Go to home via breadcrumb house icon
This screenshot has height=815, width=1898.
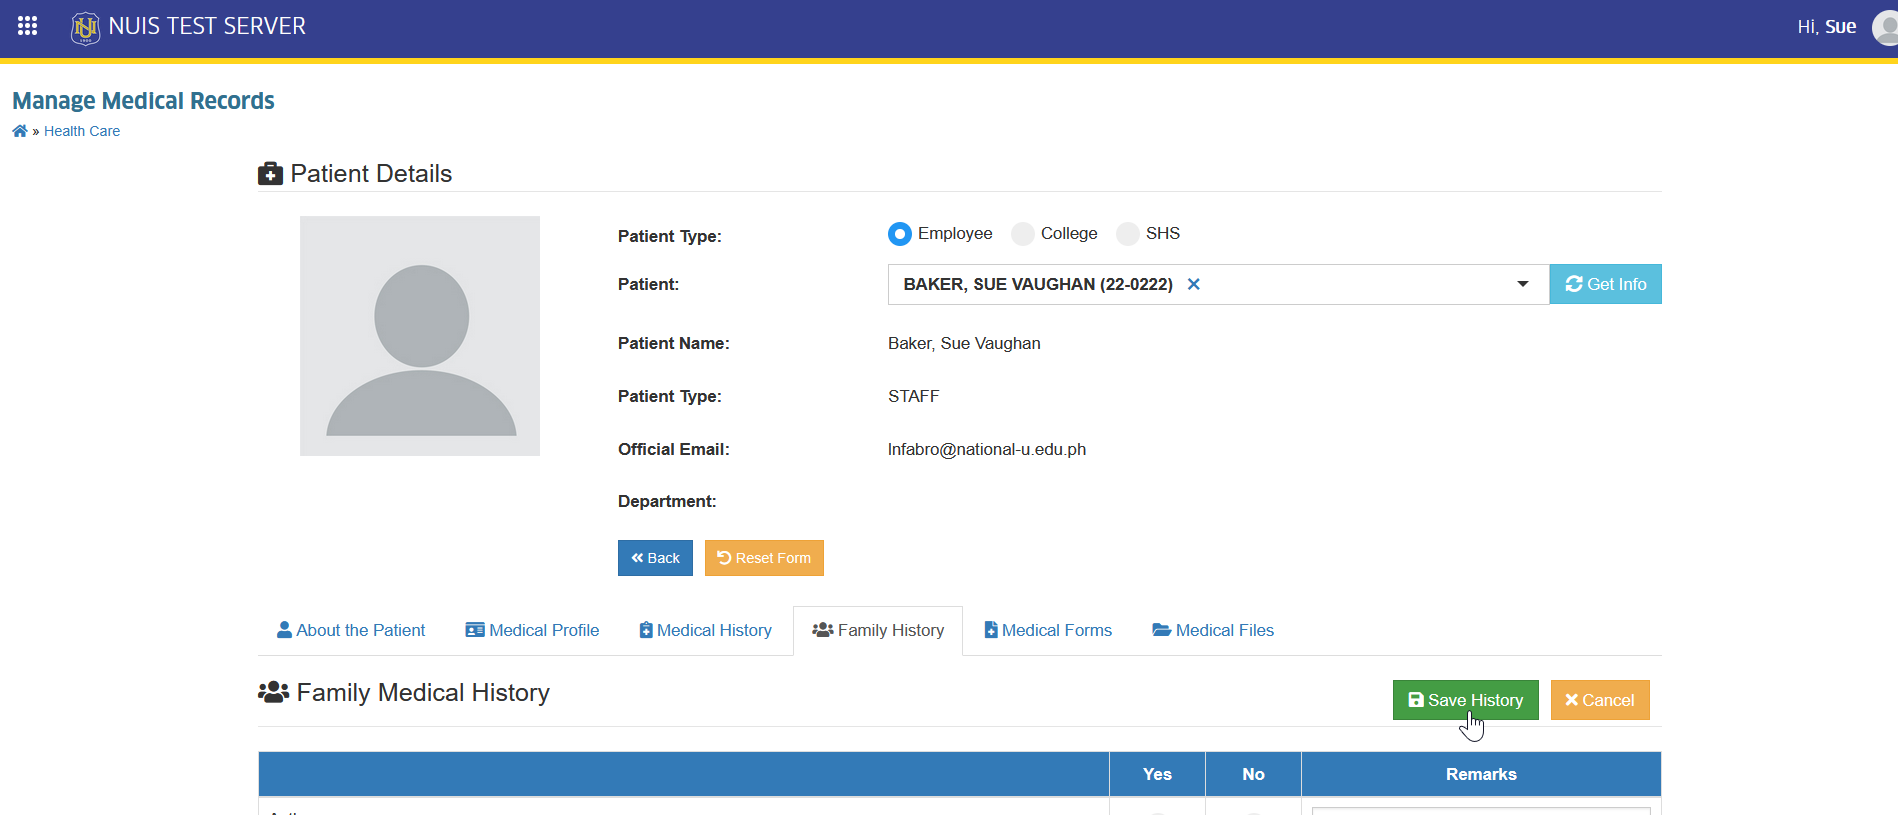pyautogui.click(x=20, y=131)
